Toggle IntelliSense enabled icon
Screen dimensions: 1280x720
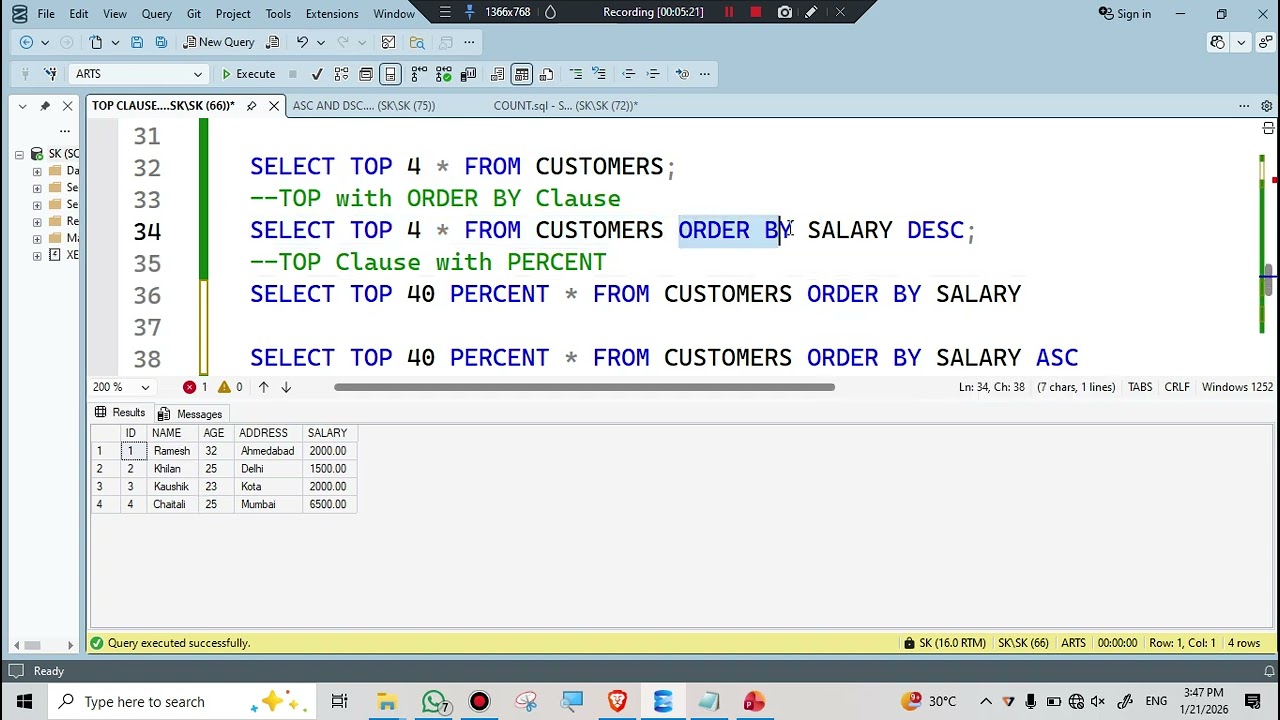391,74
